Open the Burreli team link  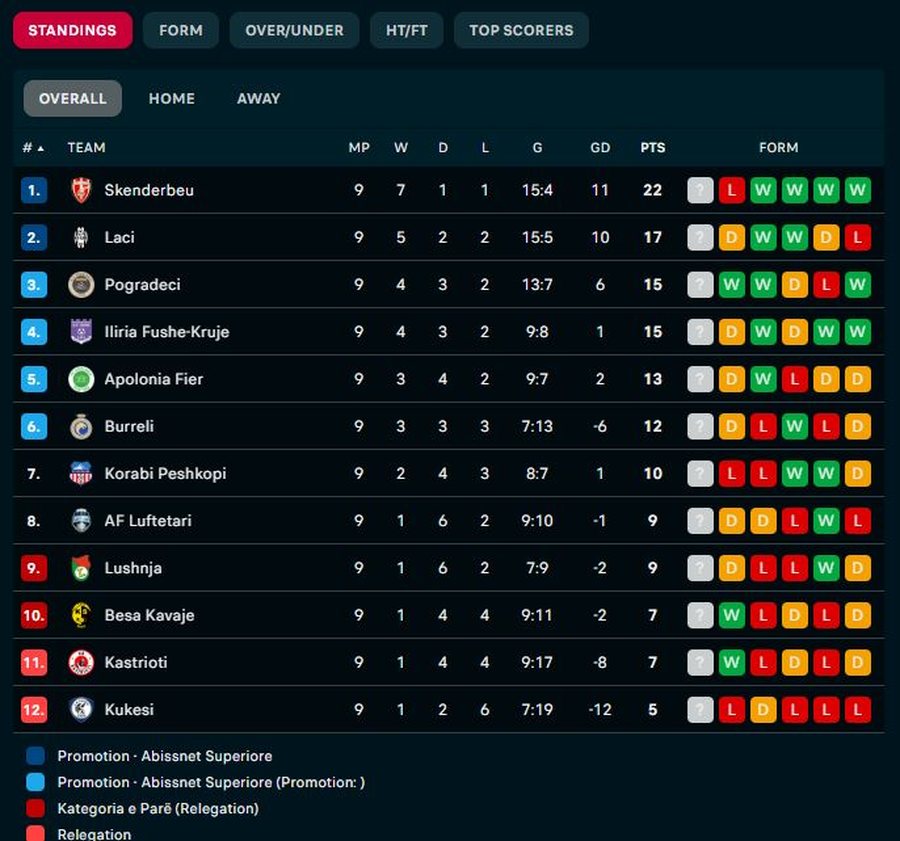pyautogui.click(x=129, y=427)
